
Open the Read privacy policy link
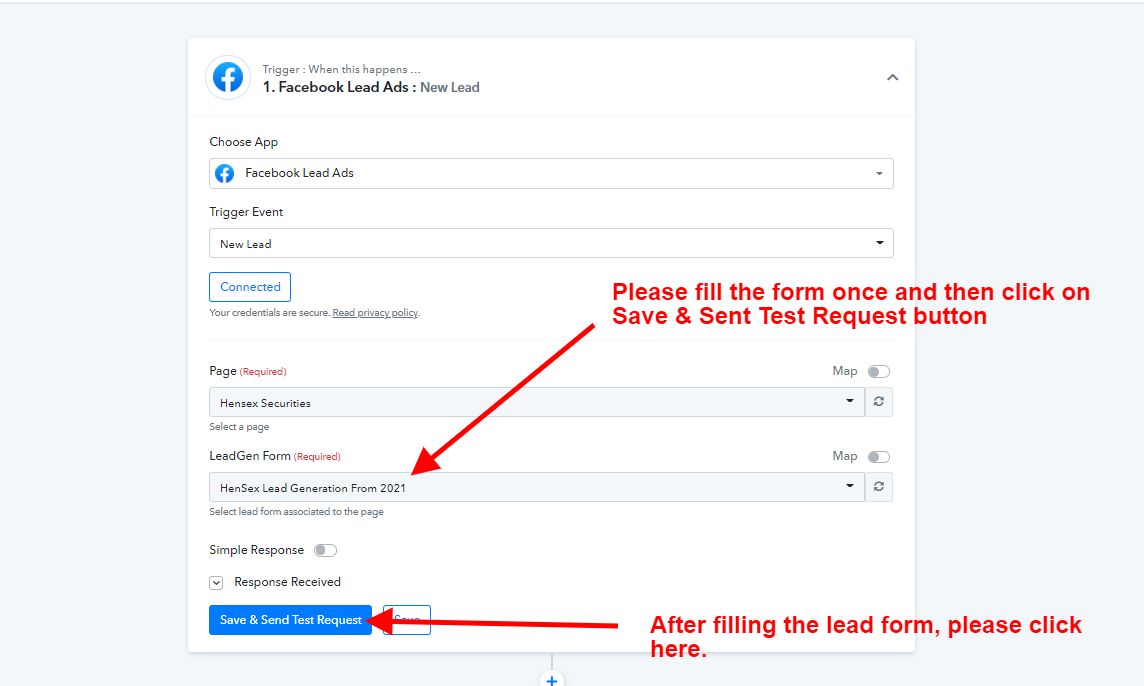[375, 312]
